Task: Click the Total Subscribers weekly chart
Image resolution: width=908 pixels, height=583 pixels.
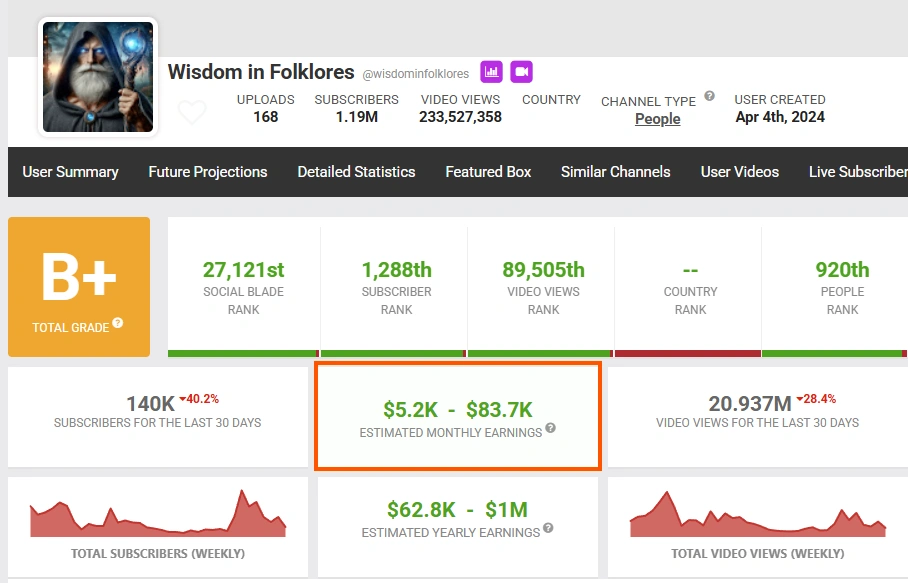Action: 158,514
